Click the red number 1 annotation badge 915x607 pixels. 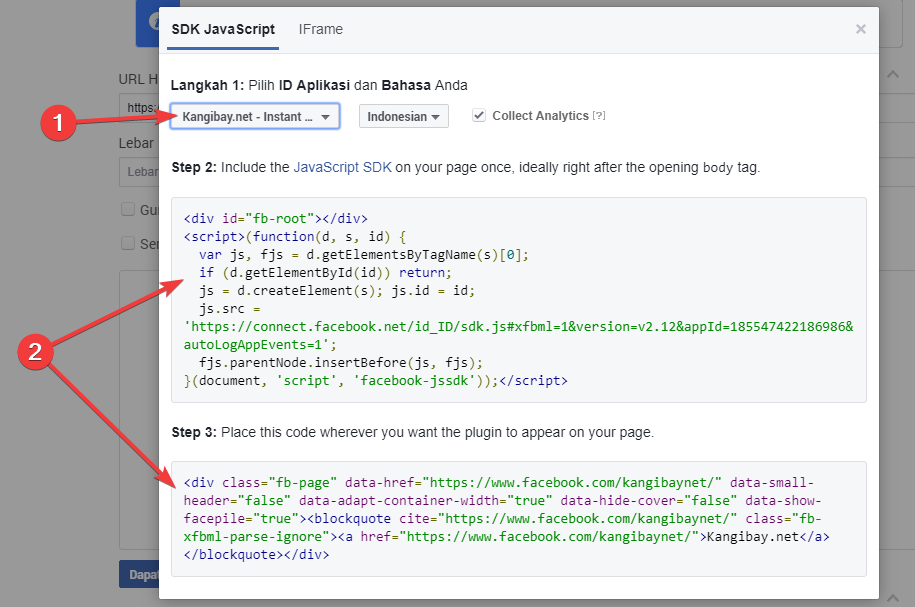coord(58,123)
